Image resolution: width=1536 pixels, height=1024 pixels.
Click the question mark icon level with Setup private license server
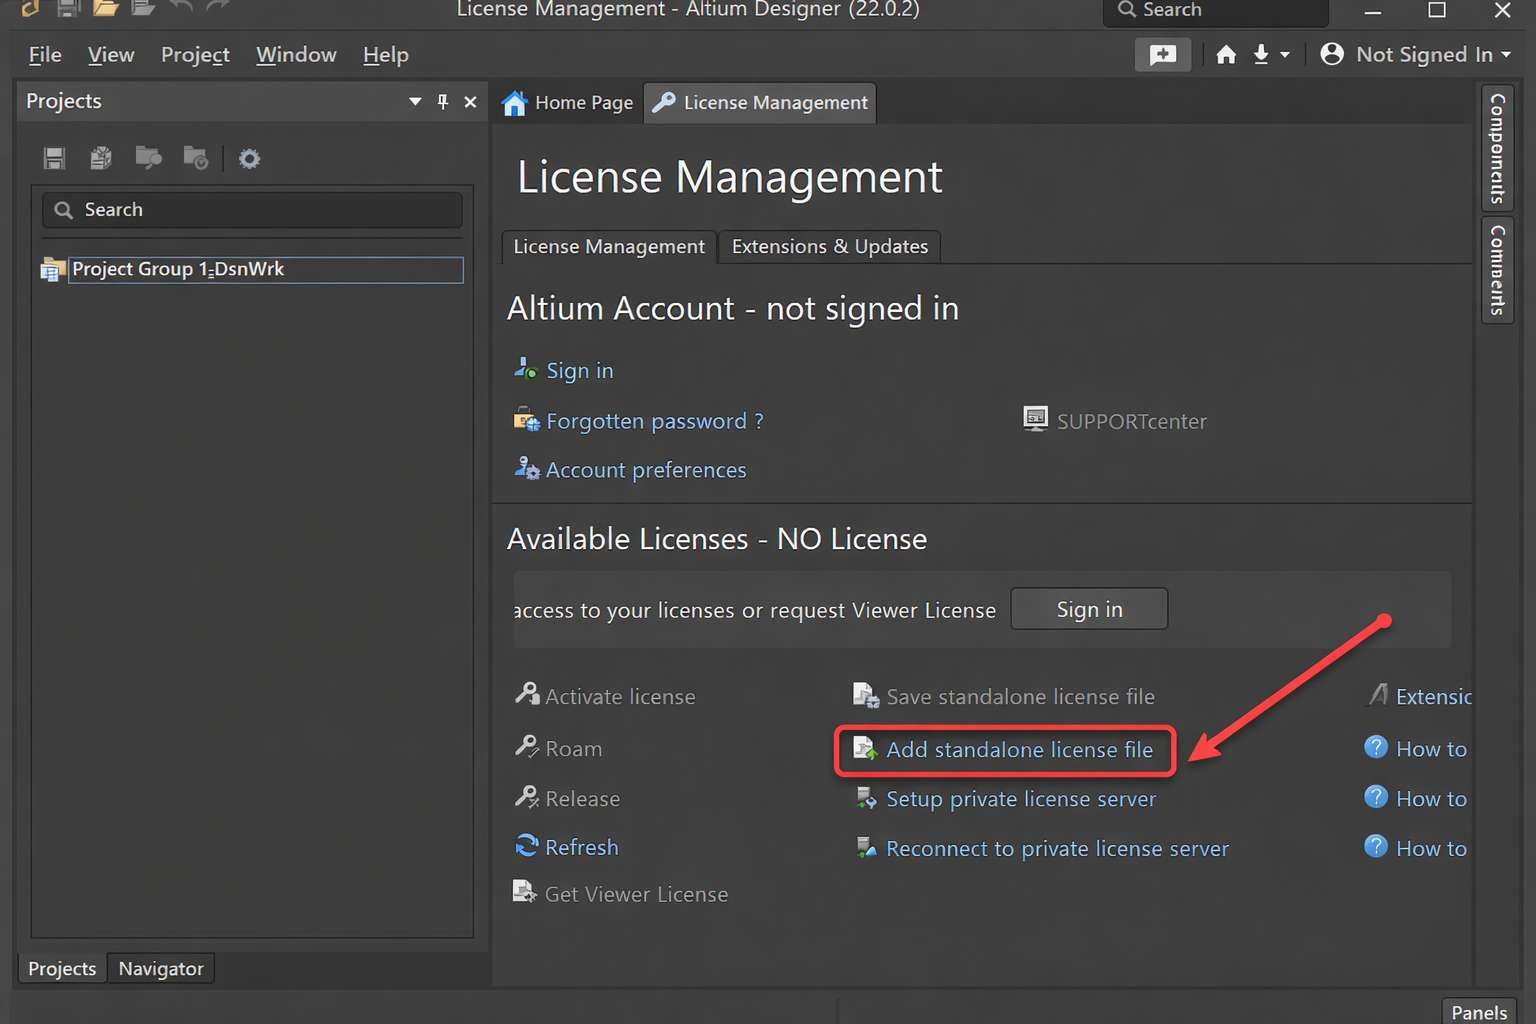click(x=1376, y=797)
